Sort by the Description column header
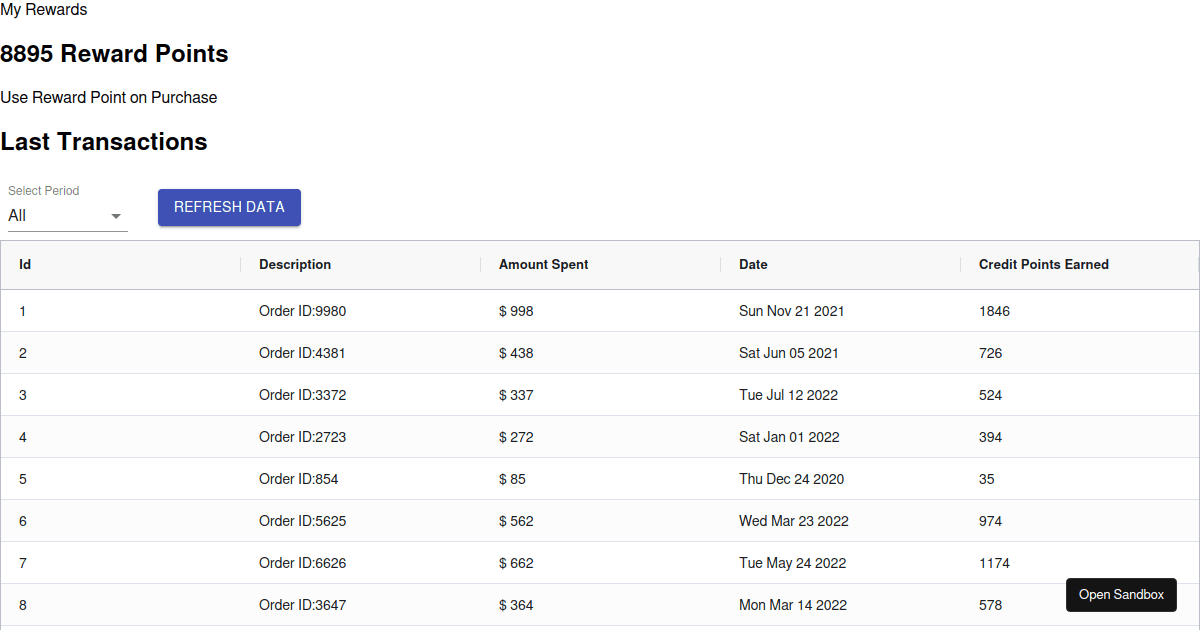 point(295,265)
